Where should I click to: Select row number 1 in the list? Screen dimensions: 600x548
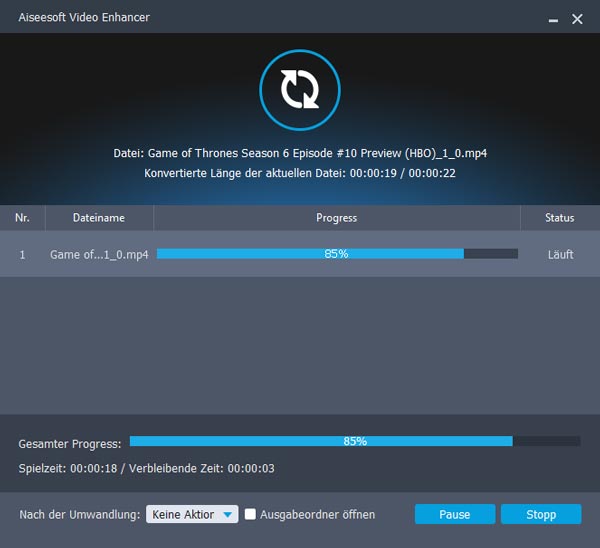pyautogui.click(x=22, y=255)
